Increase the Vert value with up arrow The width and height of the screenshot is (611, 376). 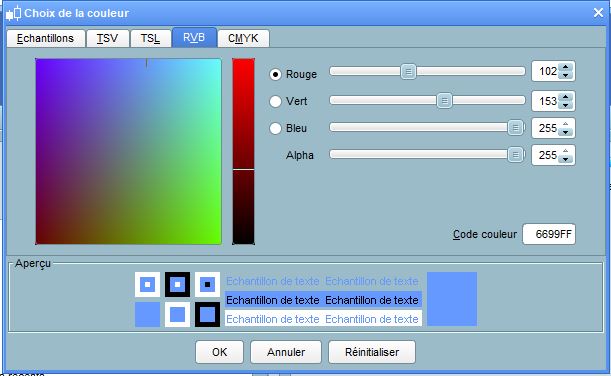(x=565, y=97)
